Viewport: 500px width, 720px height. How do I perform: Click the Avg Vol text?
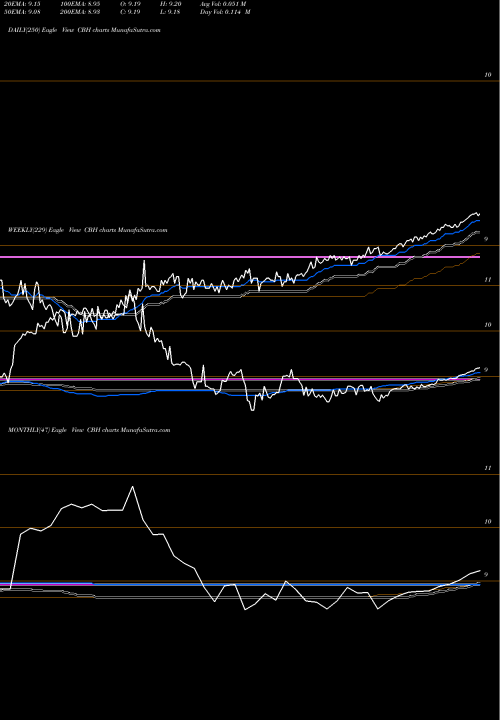(223, 3)
